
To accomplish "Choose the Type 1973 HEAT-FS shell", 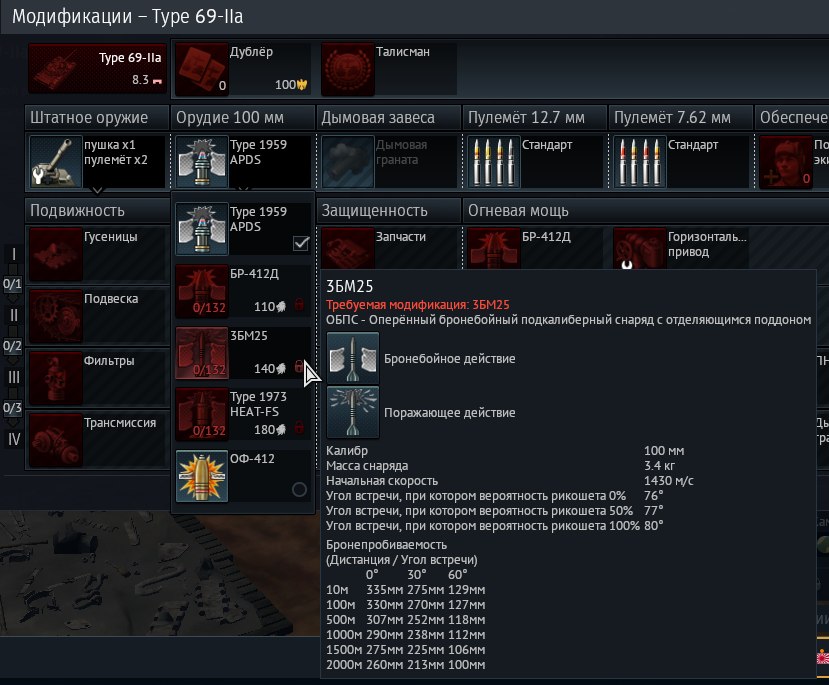I will point(243,414).
